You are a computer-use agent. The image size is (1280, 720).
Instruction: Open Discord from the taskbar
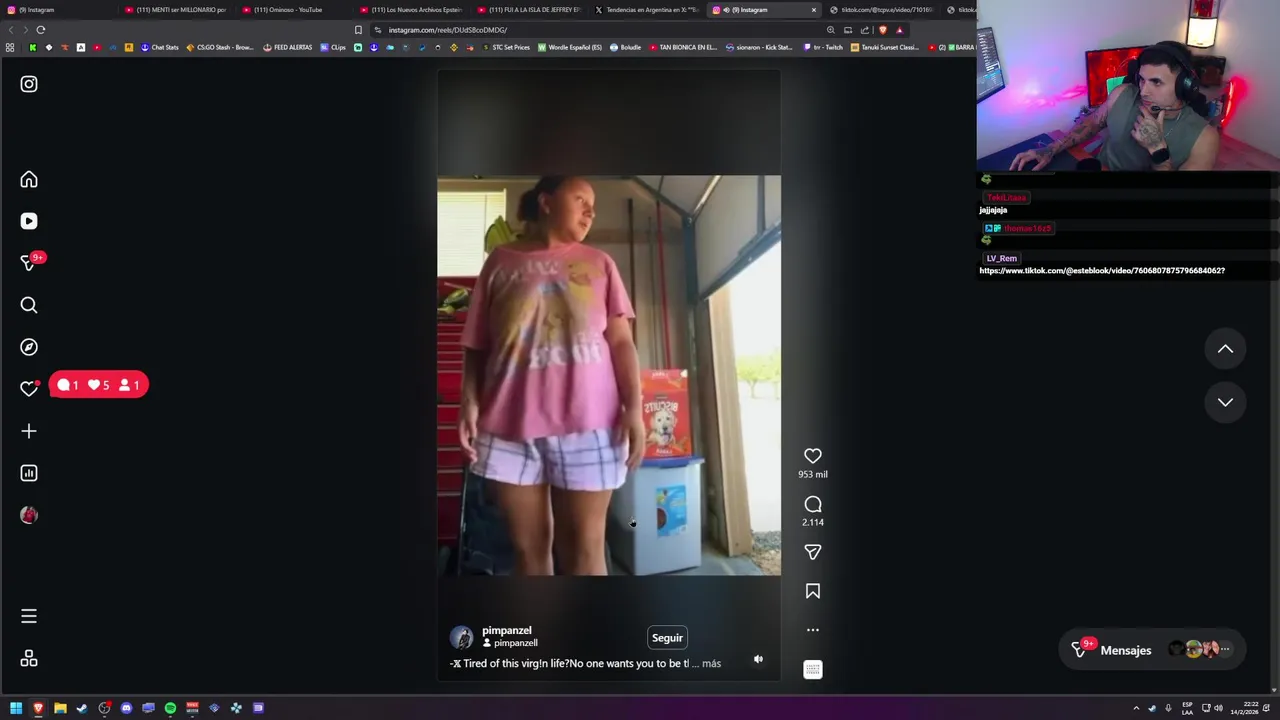click(x=126, y=708)
